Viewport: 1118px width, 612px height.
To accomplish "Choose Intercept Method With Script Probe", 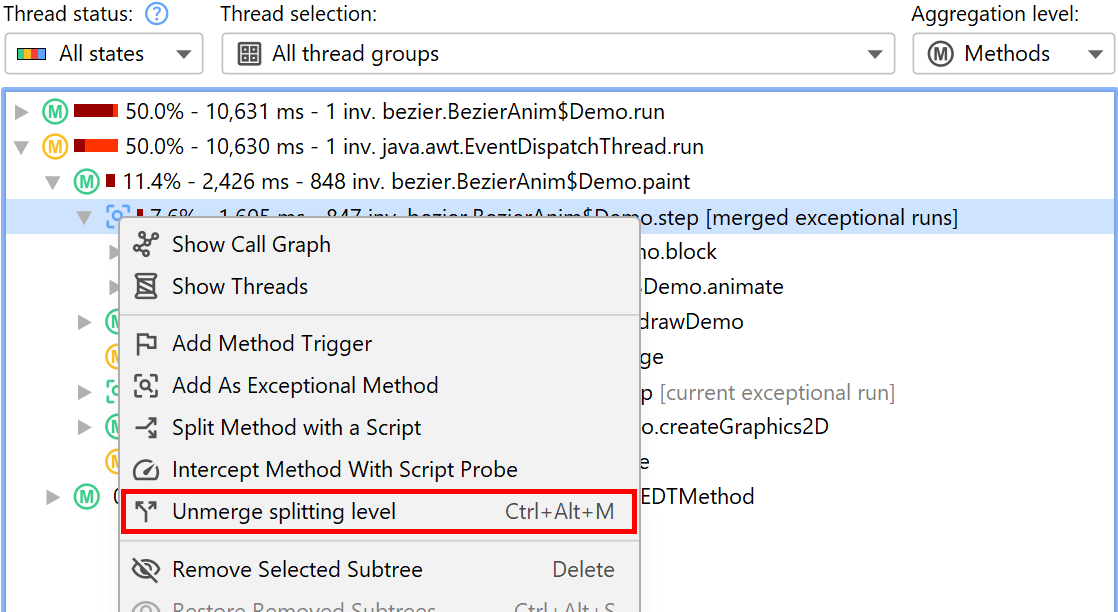I will pyautogui.click(x=344, y=470).
